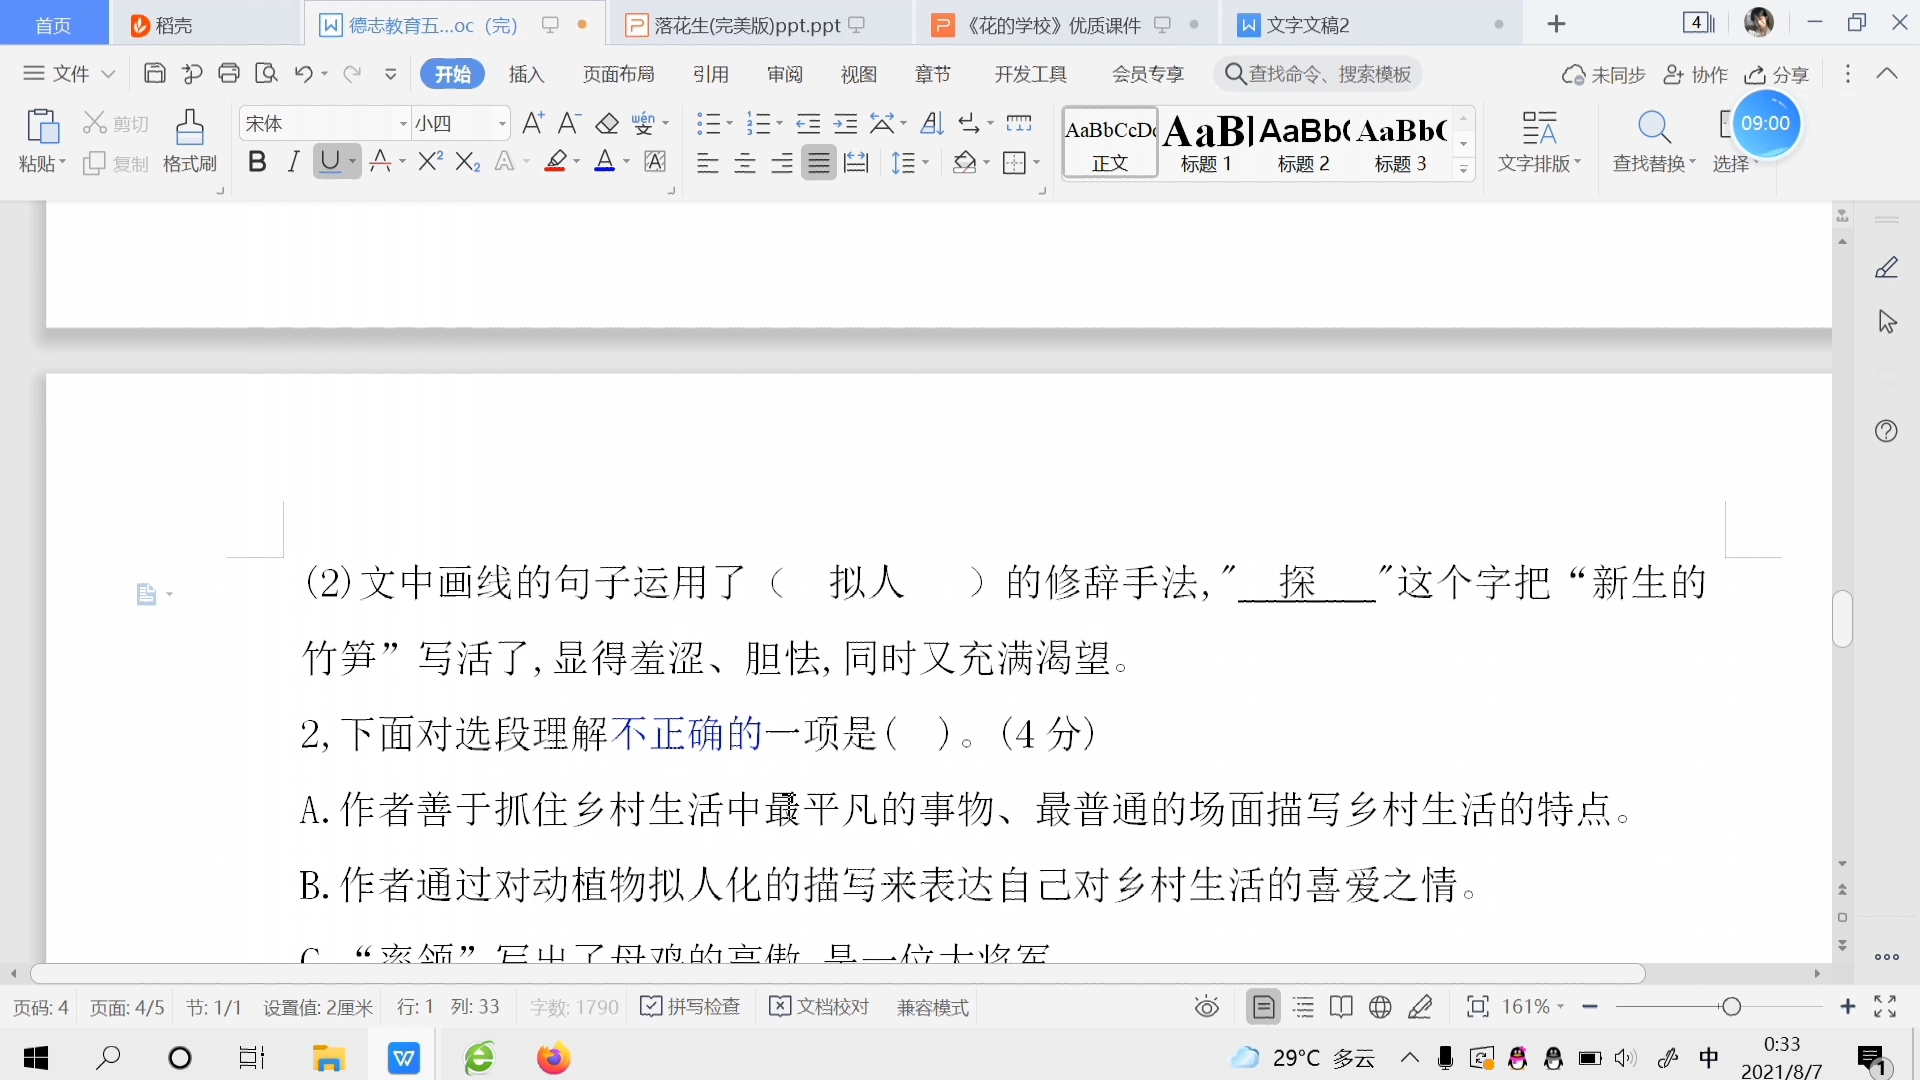Click the Print icon
Viewport: 1920px width, 1080px height.
click(x=229, y=73)
